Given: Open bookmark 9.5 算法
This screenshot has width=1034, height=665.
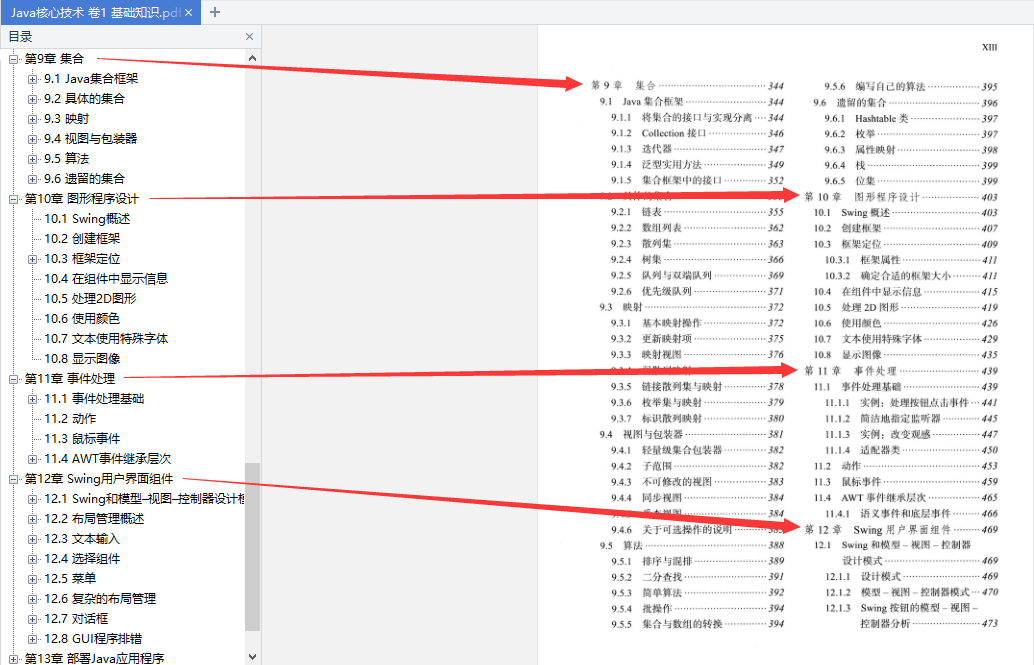Looking at the screenshot, I should tap(67, 158).
